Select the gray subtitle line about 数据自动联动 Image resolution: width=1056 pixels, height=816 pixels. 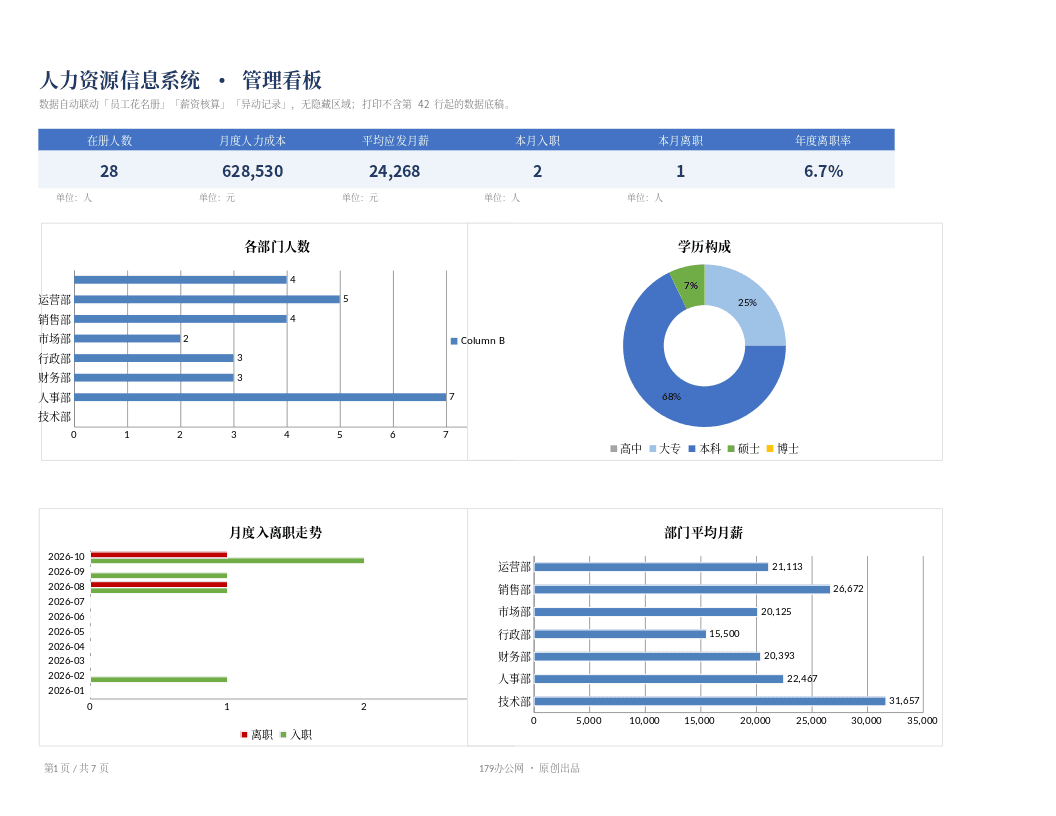(276, 104)
